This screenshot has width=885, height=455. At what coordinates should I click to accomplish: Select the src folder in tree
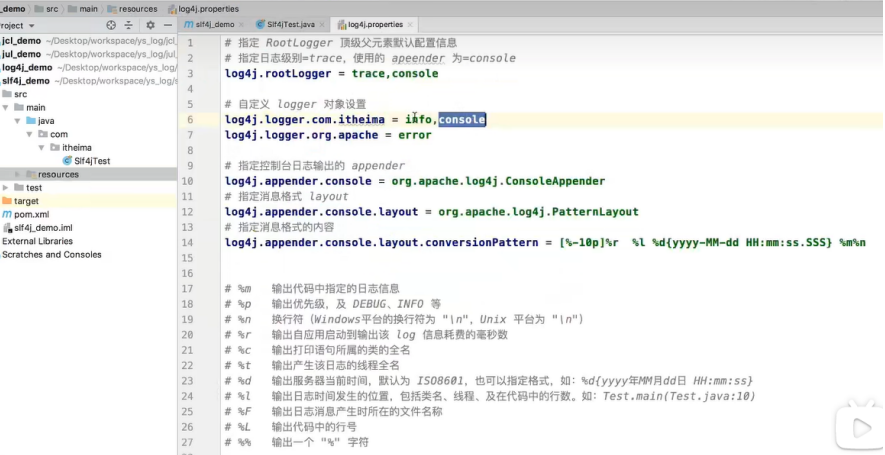(20, 94)
